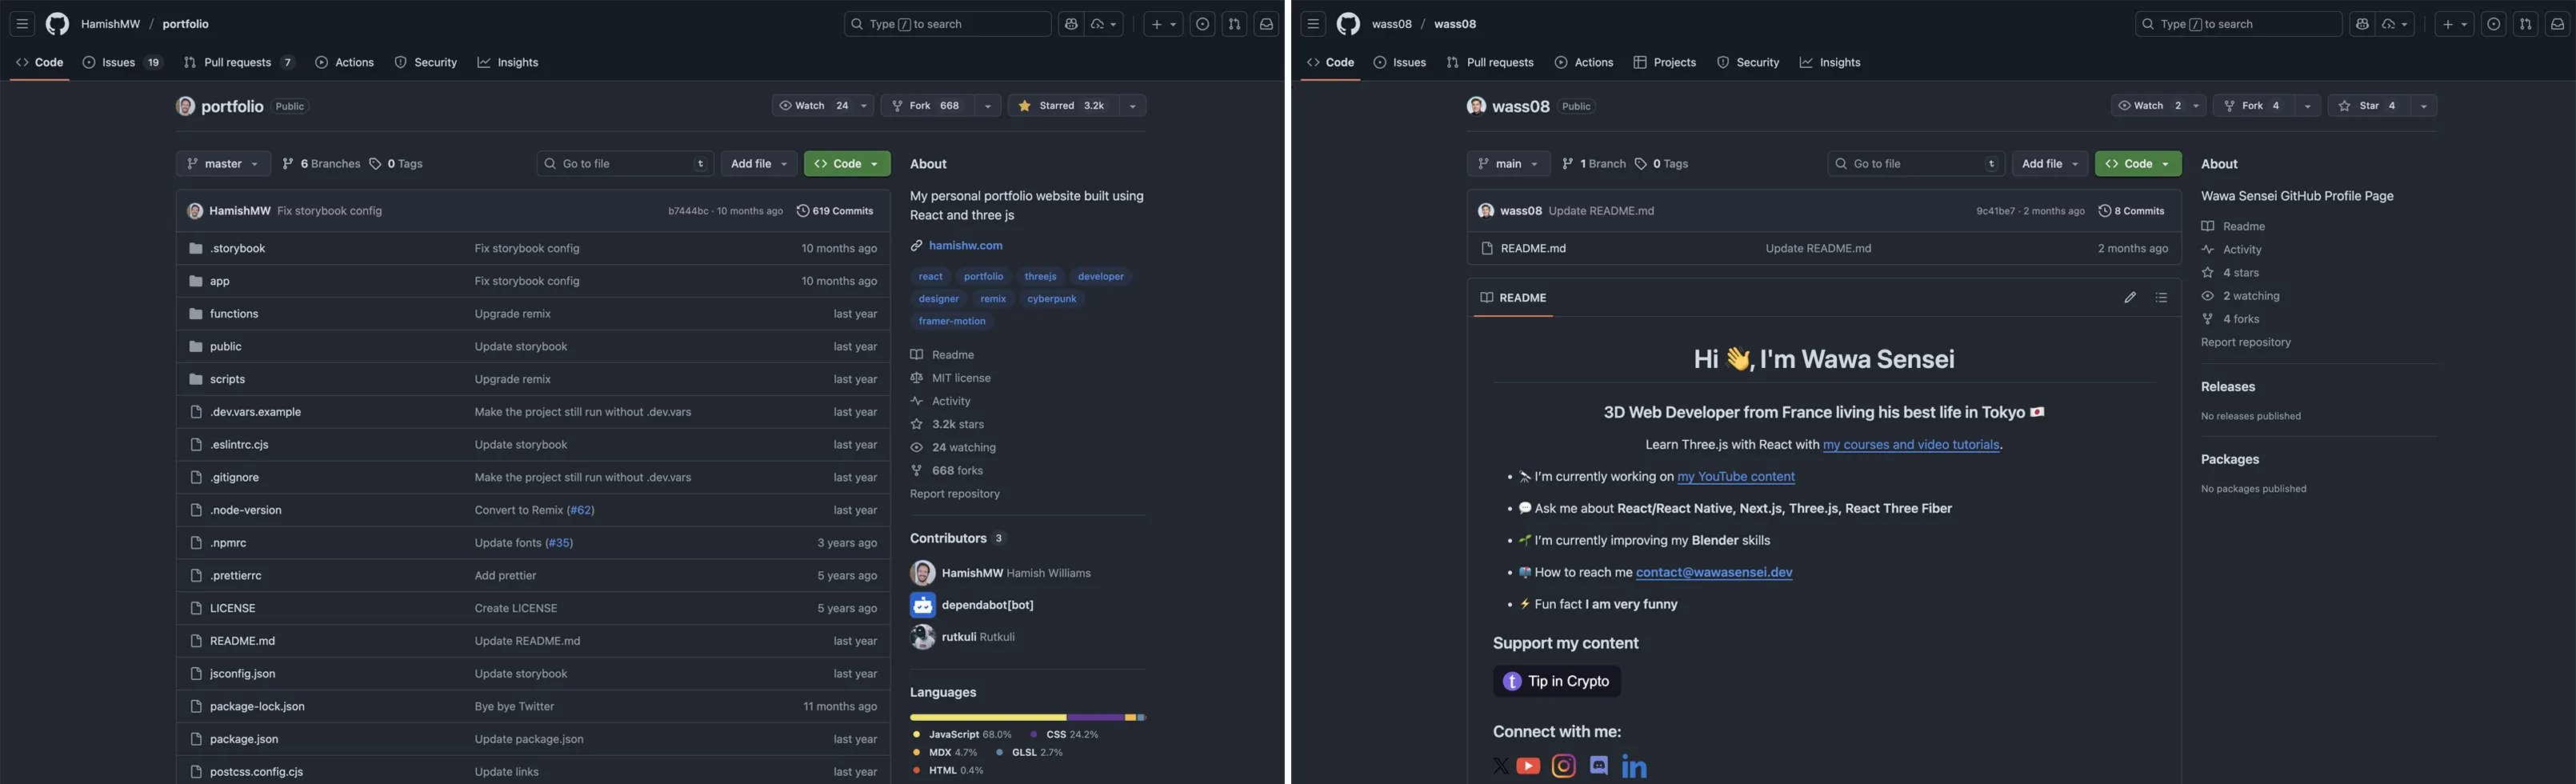Open Security tab in wass08 repo
Viewport: 2576px width, 784px height.
(x=1747, y=62)
